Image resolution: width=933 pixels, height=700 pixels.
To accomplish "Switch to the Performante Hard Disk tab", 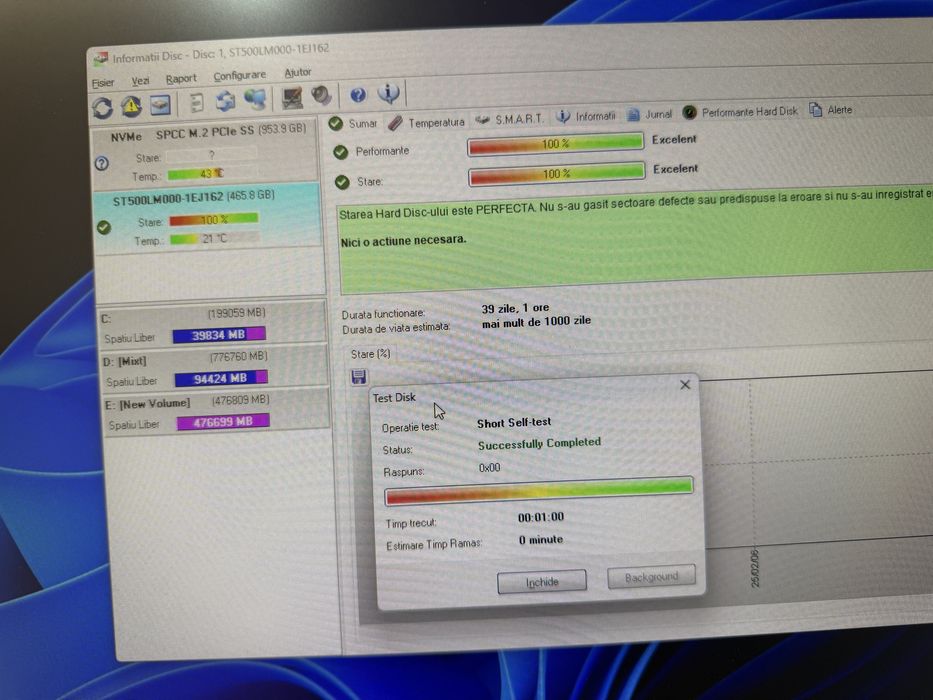I will point(740,112).
